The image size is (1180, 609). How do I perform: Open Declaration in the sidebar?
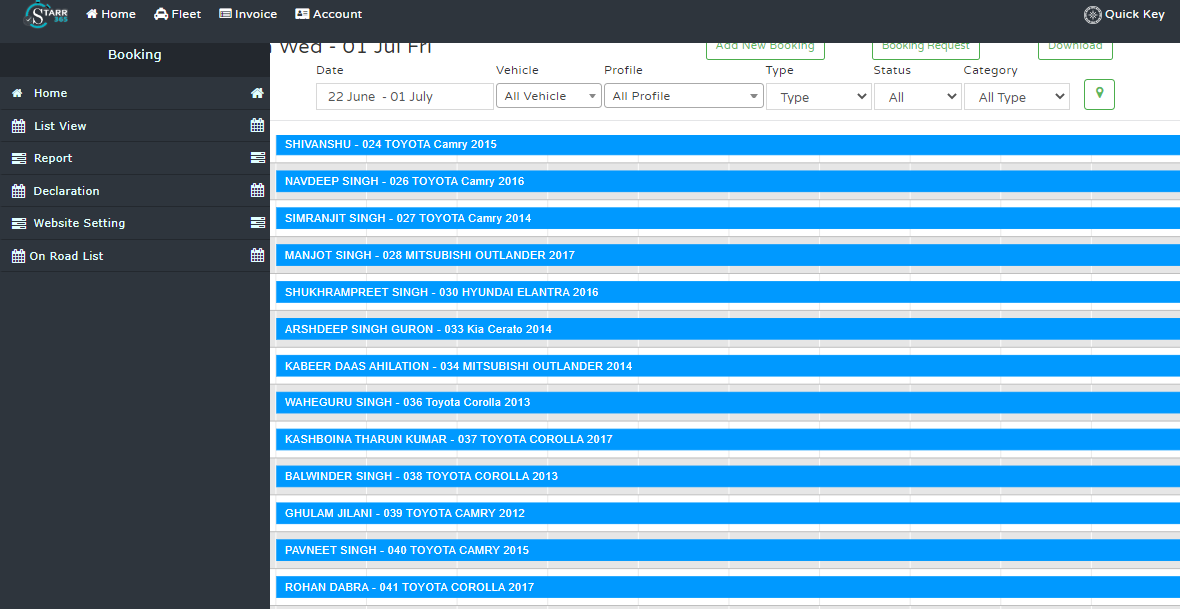[66, 191]
